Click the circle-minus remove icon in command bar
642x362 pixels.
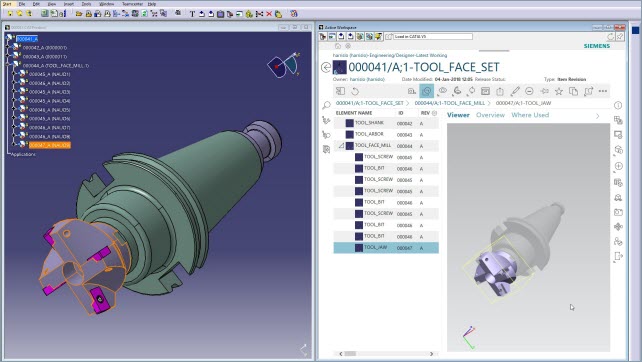click(x=529, y=91)
